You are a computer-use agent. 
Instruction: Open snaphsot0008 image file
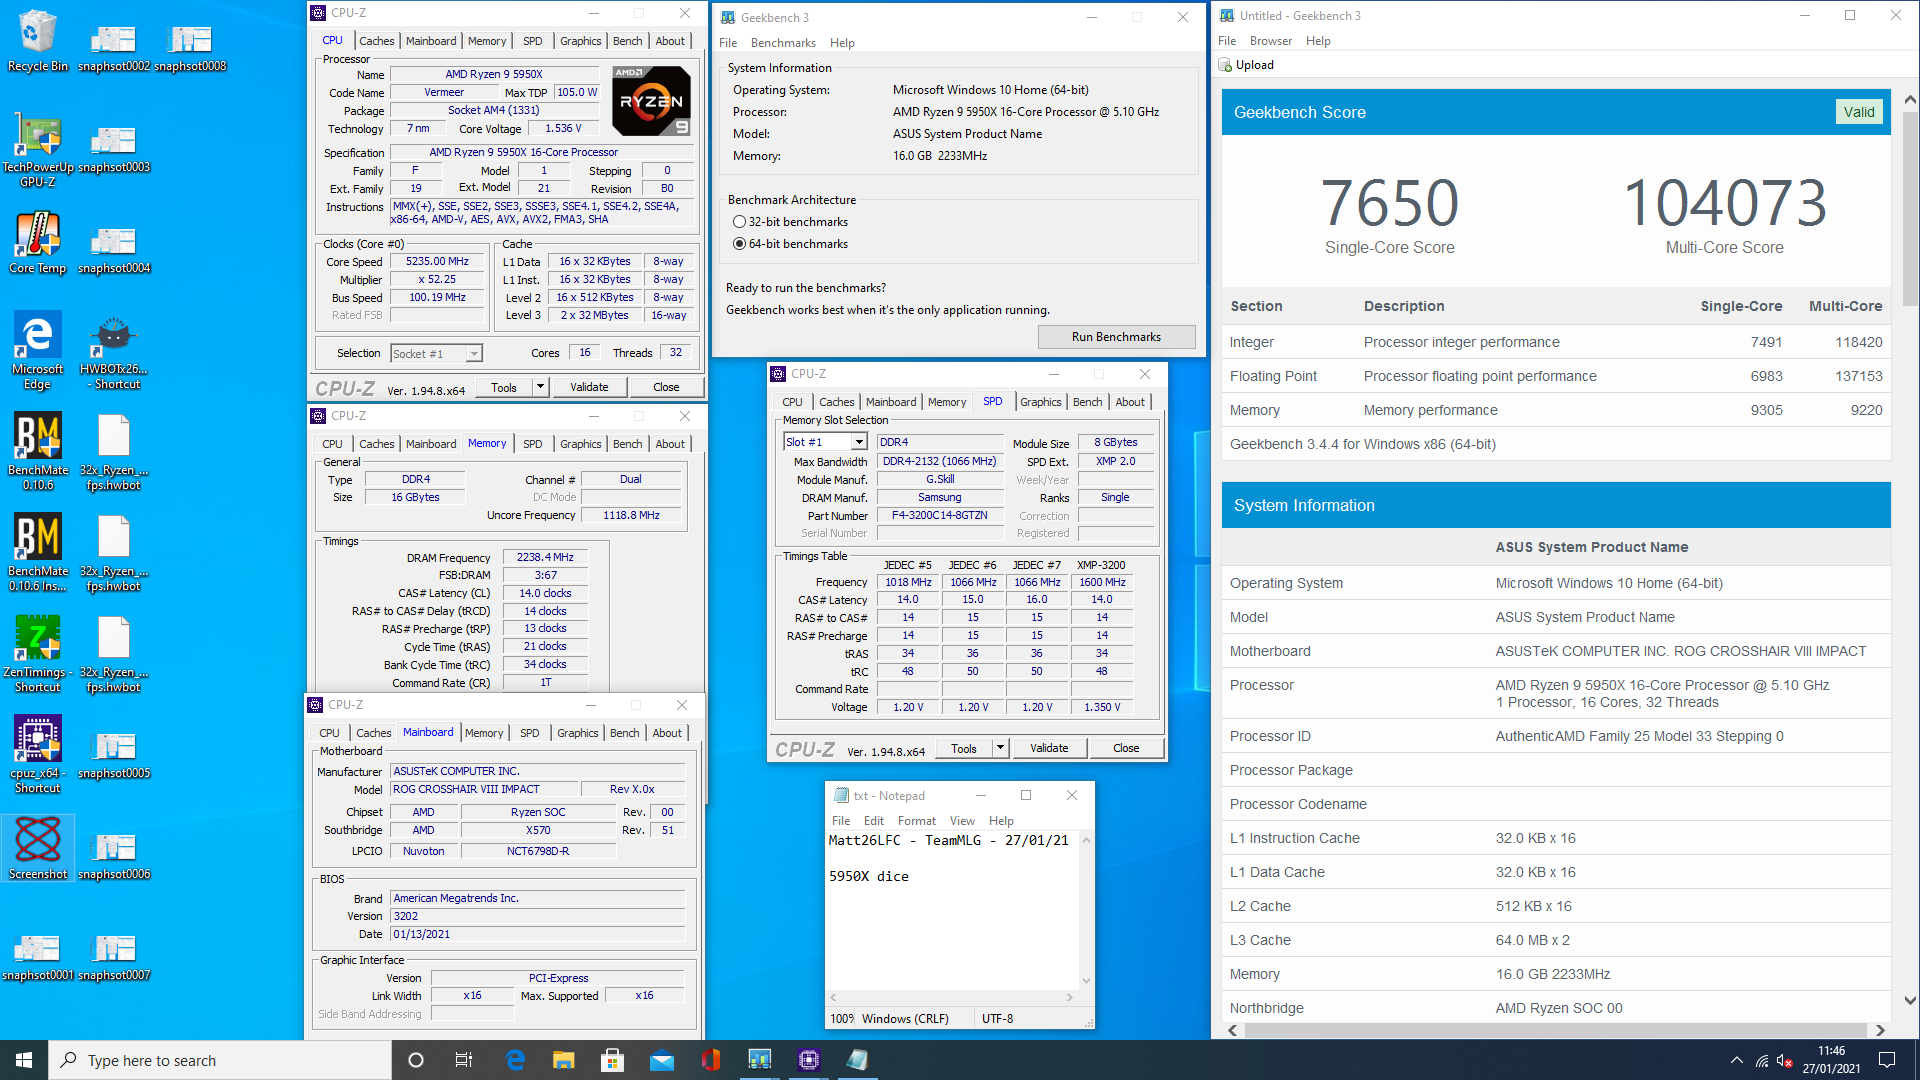(190, 46)
